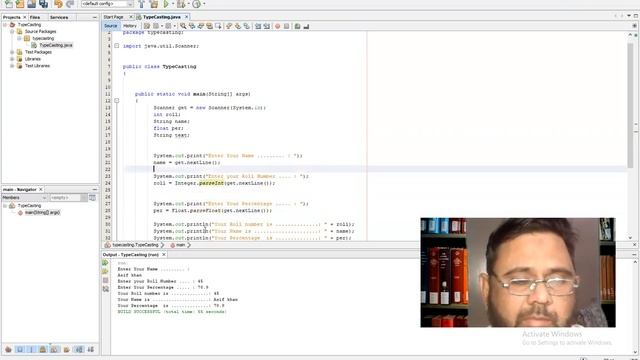Click the Save All toolbar icon
The height and width of the screenshot is (360, 640).
coord(43,4)
